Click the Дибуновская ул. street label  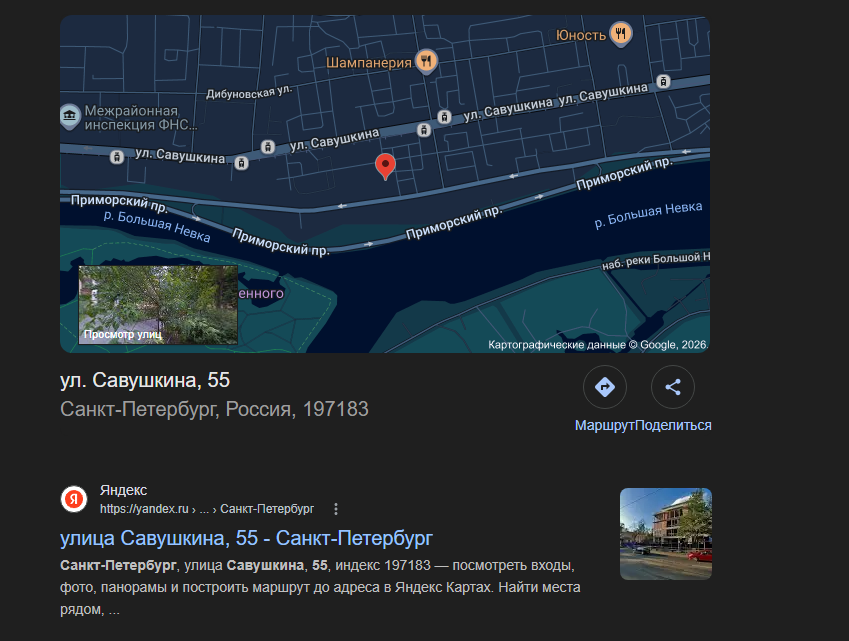[249, 92]
